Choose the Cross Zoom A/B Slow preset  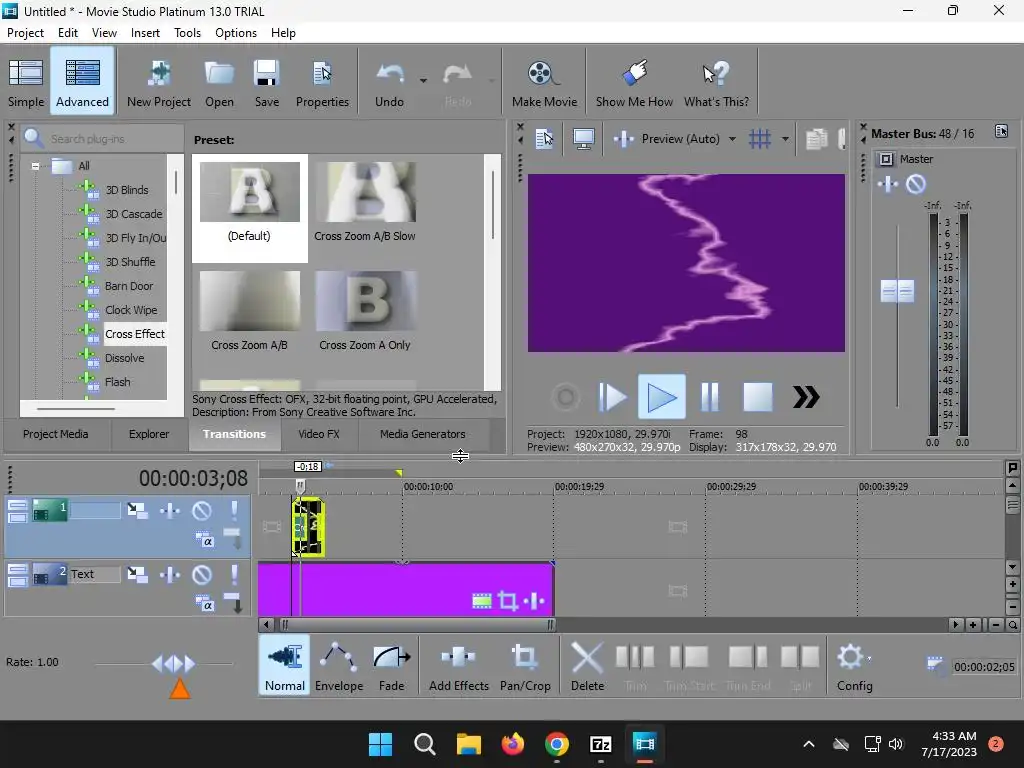pos(365,202)
